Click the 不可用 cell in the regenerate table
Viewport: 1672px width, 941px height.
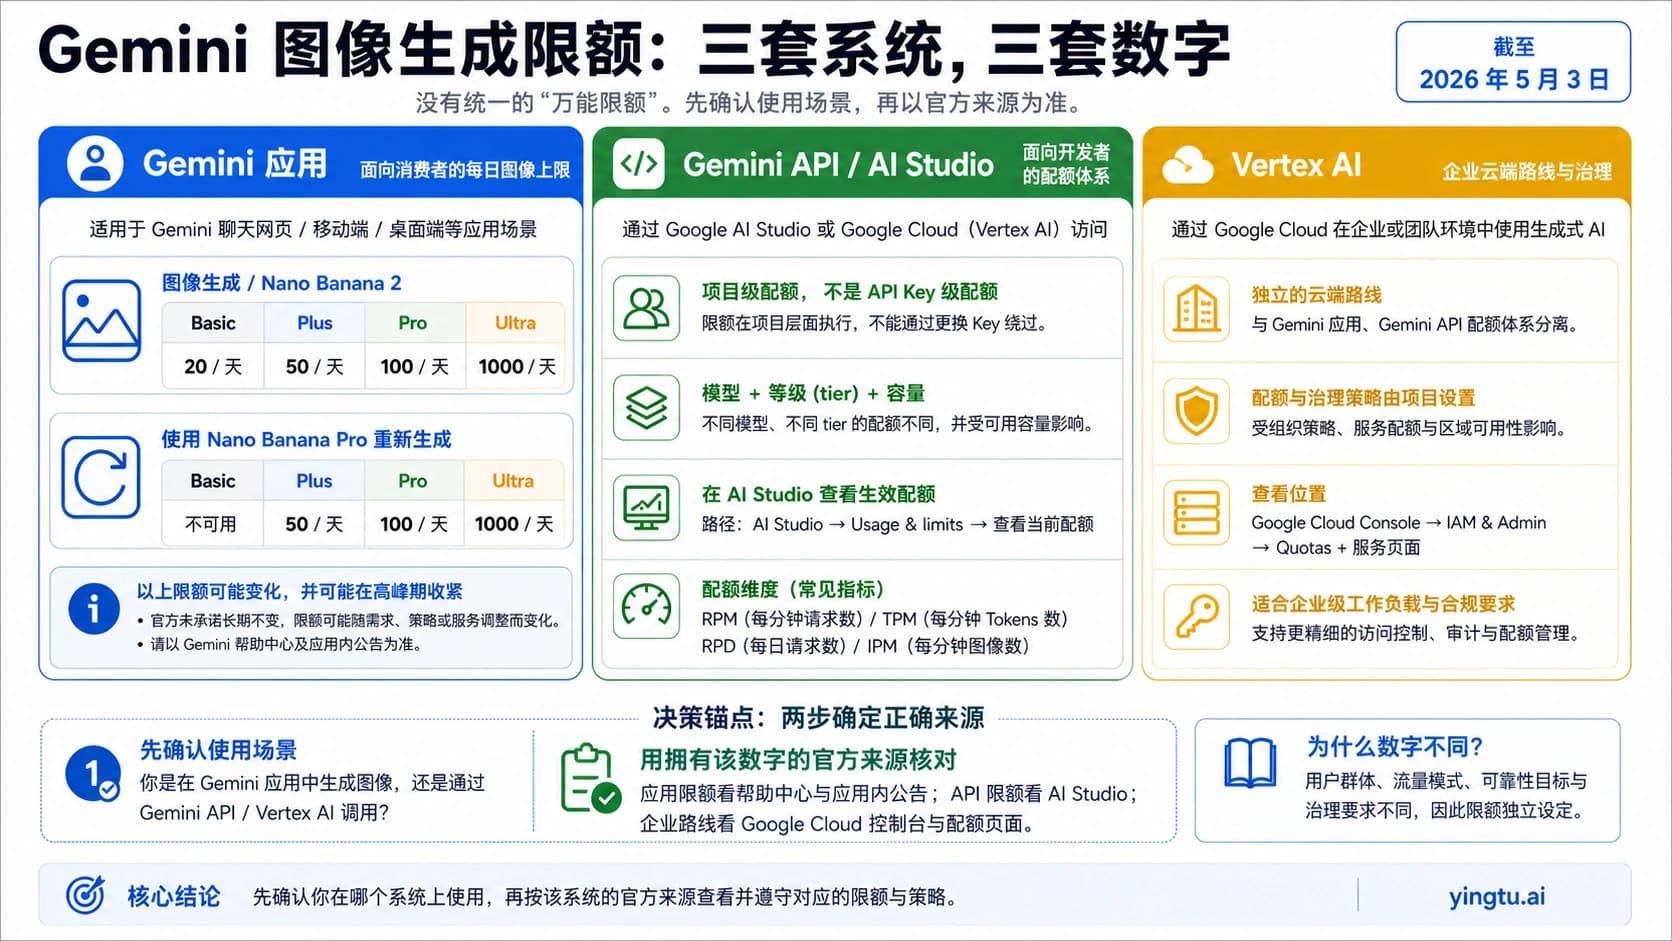pos(211,524)
